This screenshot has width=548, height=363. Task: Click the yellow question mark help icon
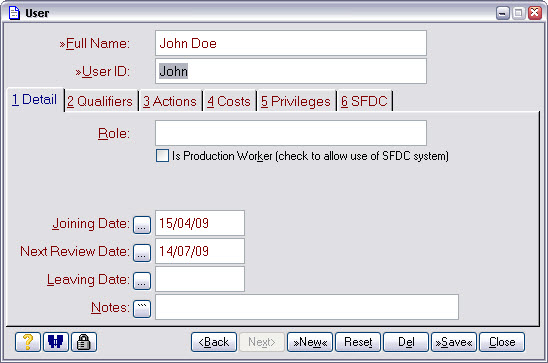28,342
